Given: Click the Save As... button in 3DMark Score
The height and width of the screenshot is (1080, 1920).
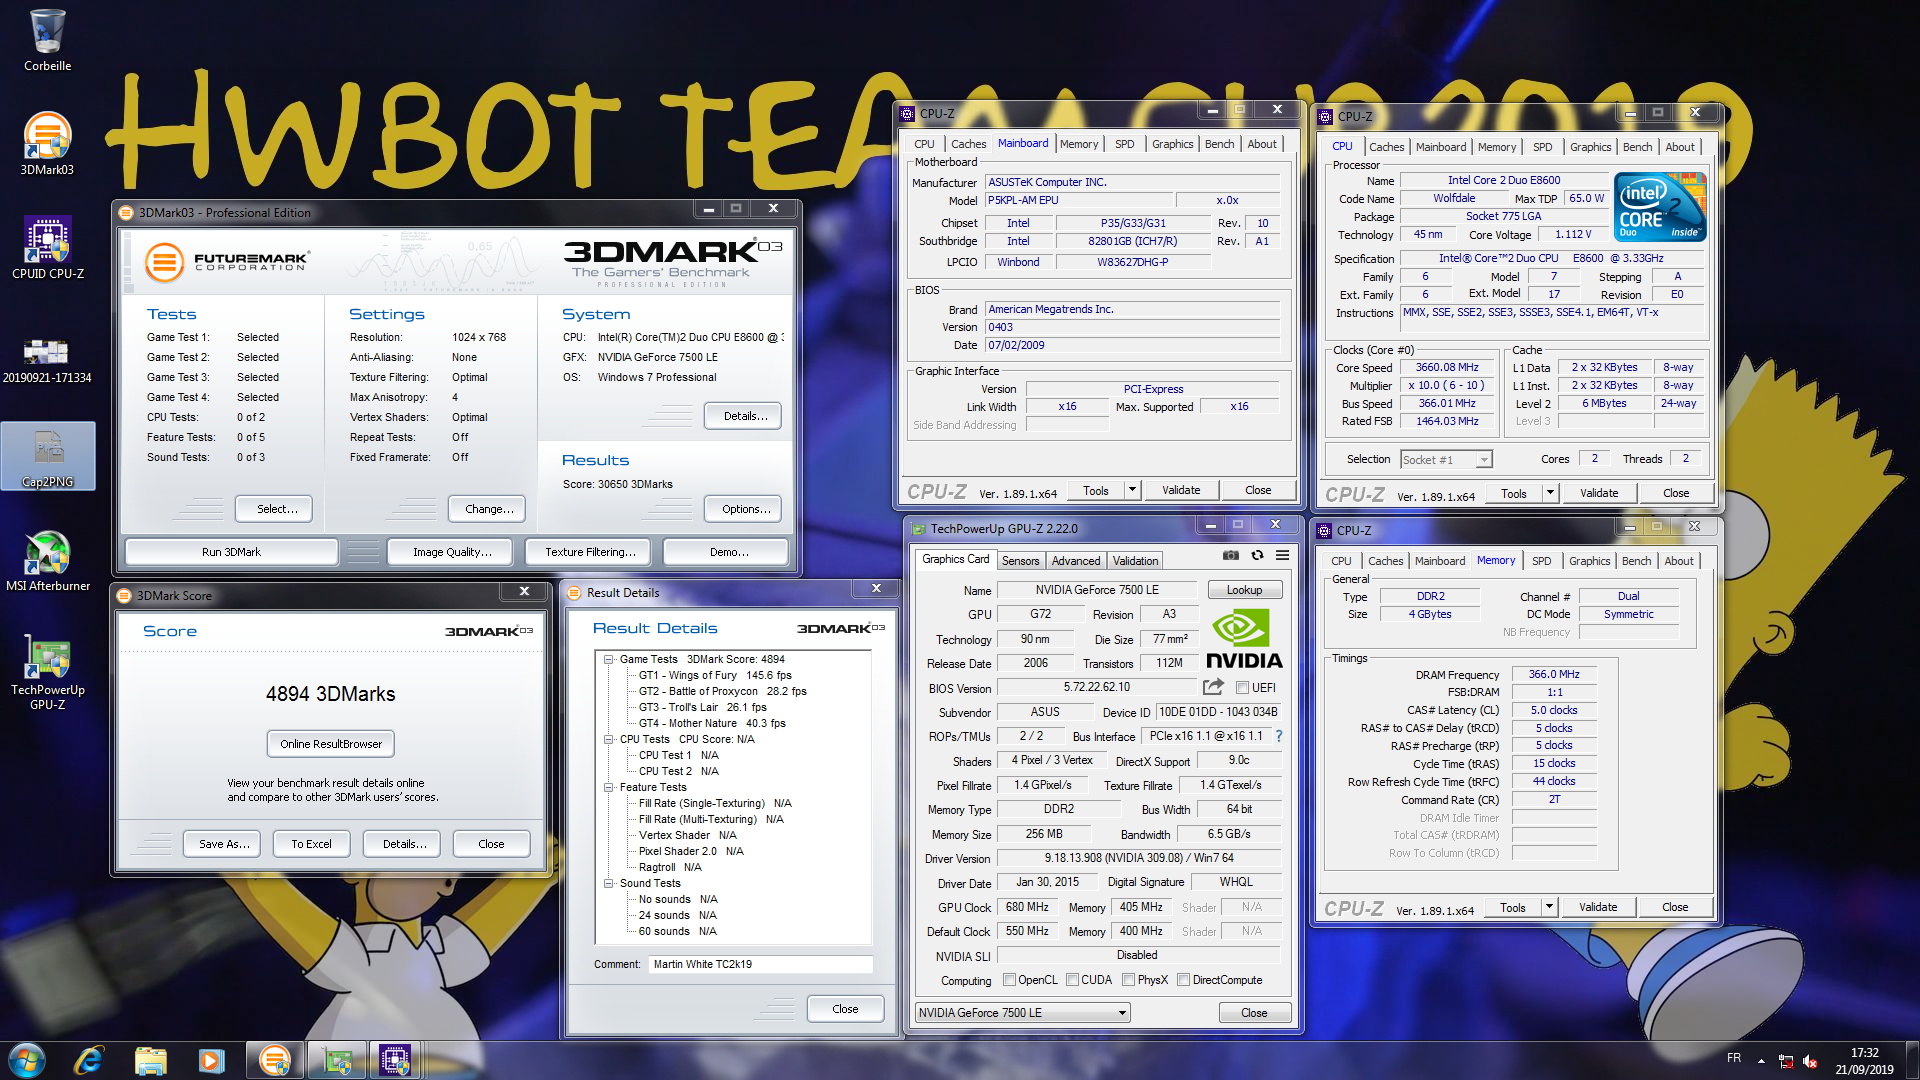Looking at the screenshot, I should [224, 844].
